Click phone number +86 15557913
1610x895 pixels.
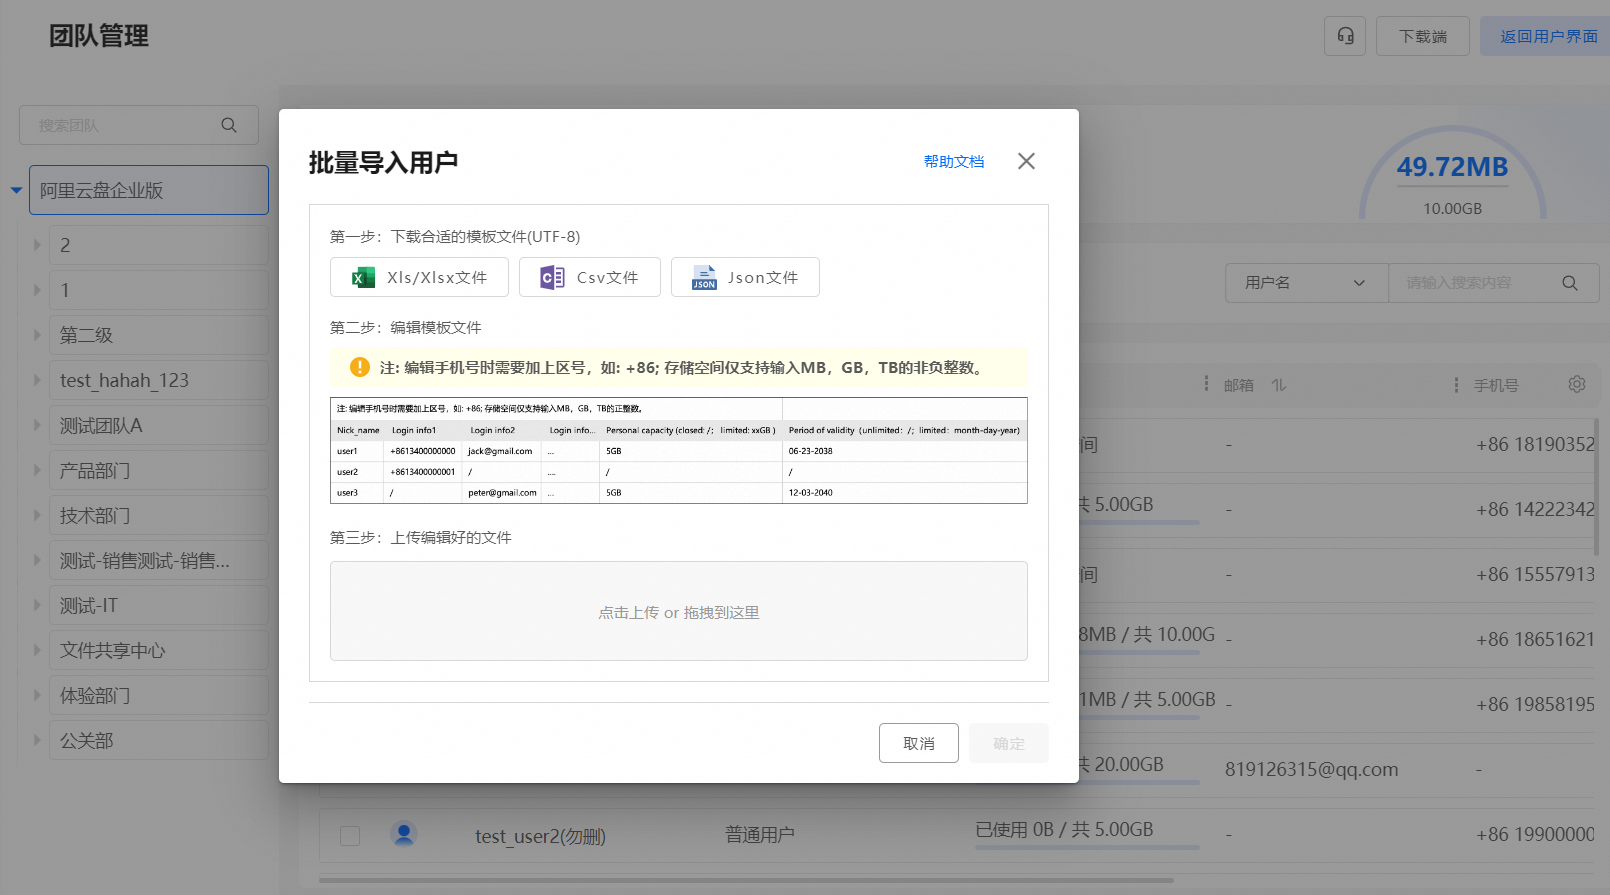[x=1535, y=574]
